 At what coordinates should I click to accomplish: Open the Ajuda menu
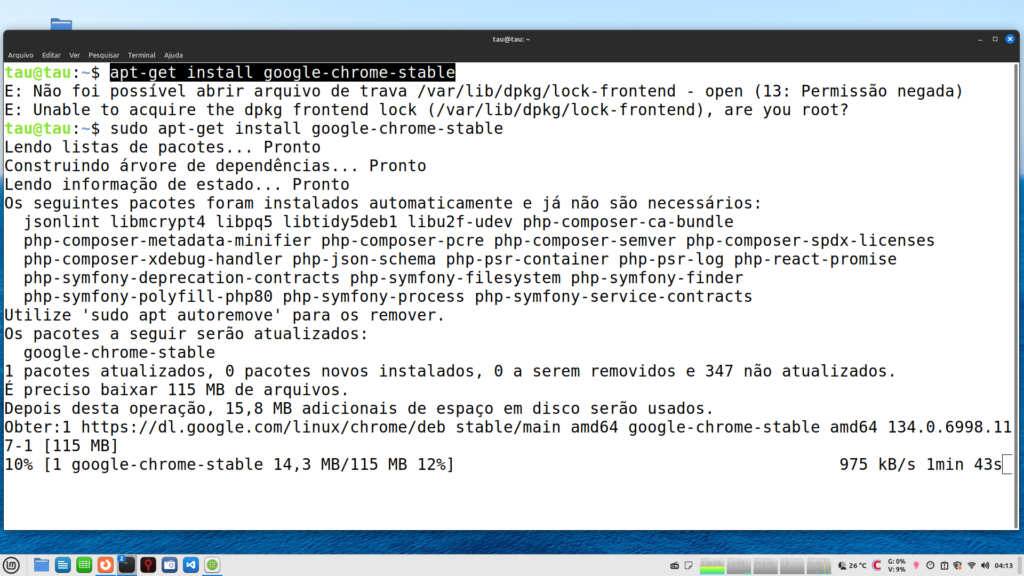pyautogui.click(x=173, y=55)
